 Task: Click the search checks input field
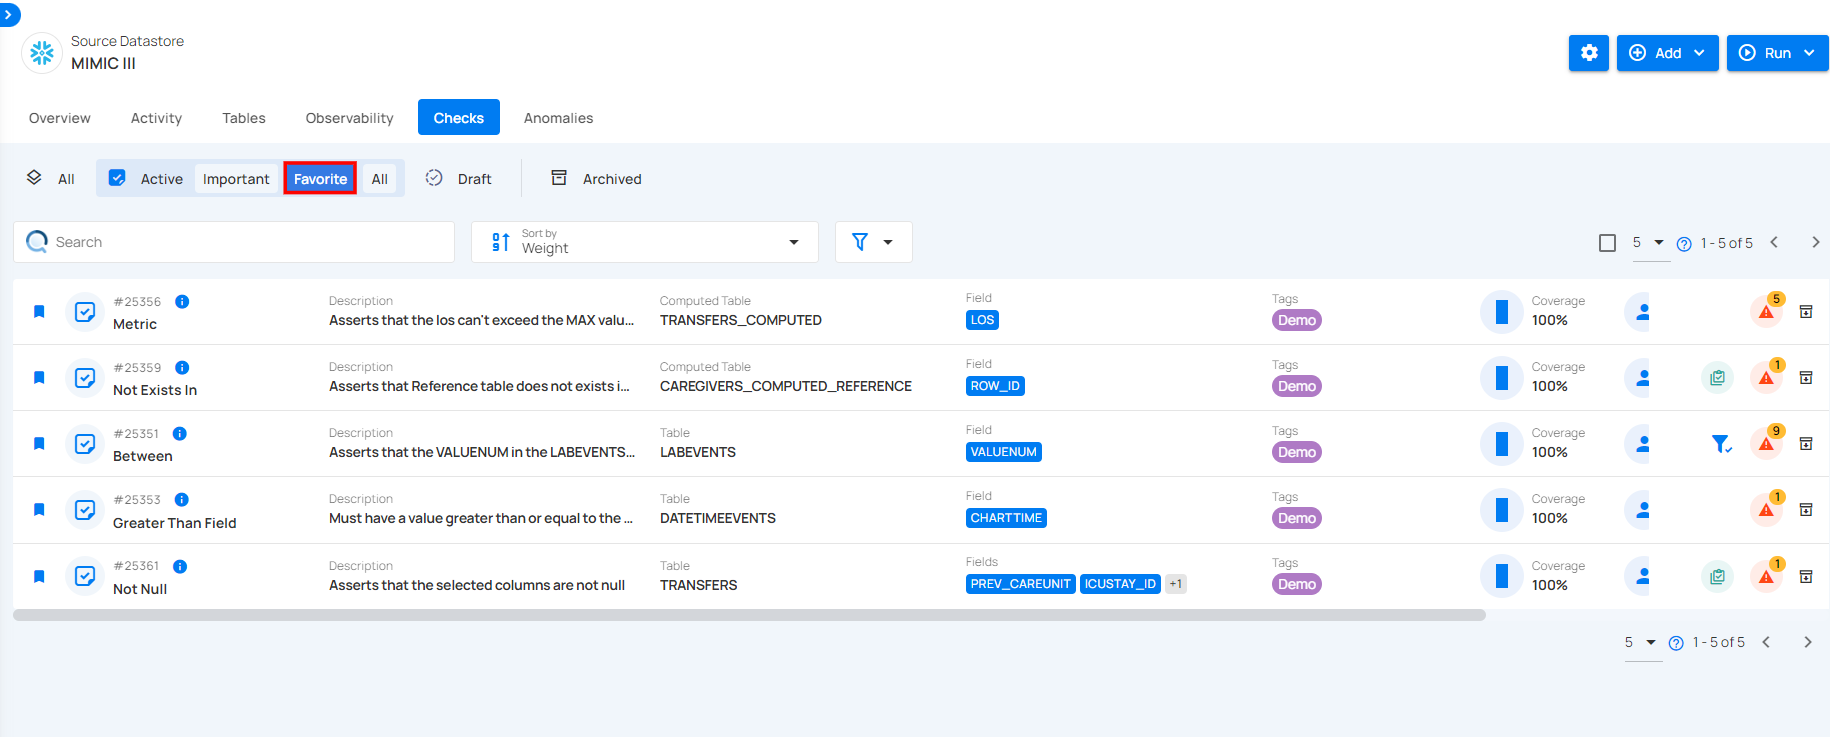pyautogui.click(x=234, y=242)
